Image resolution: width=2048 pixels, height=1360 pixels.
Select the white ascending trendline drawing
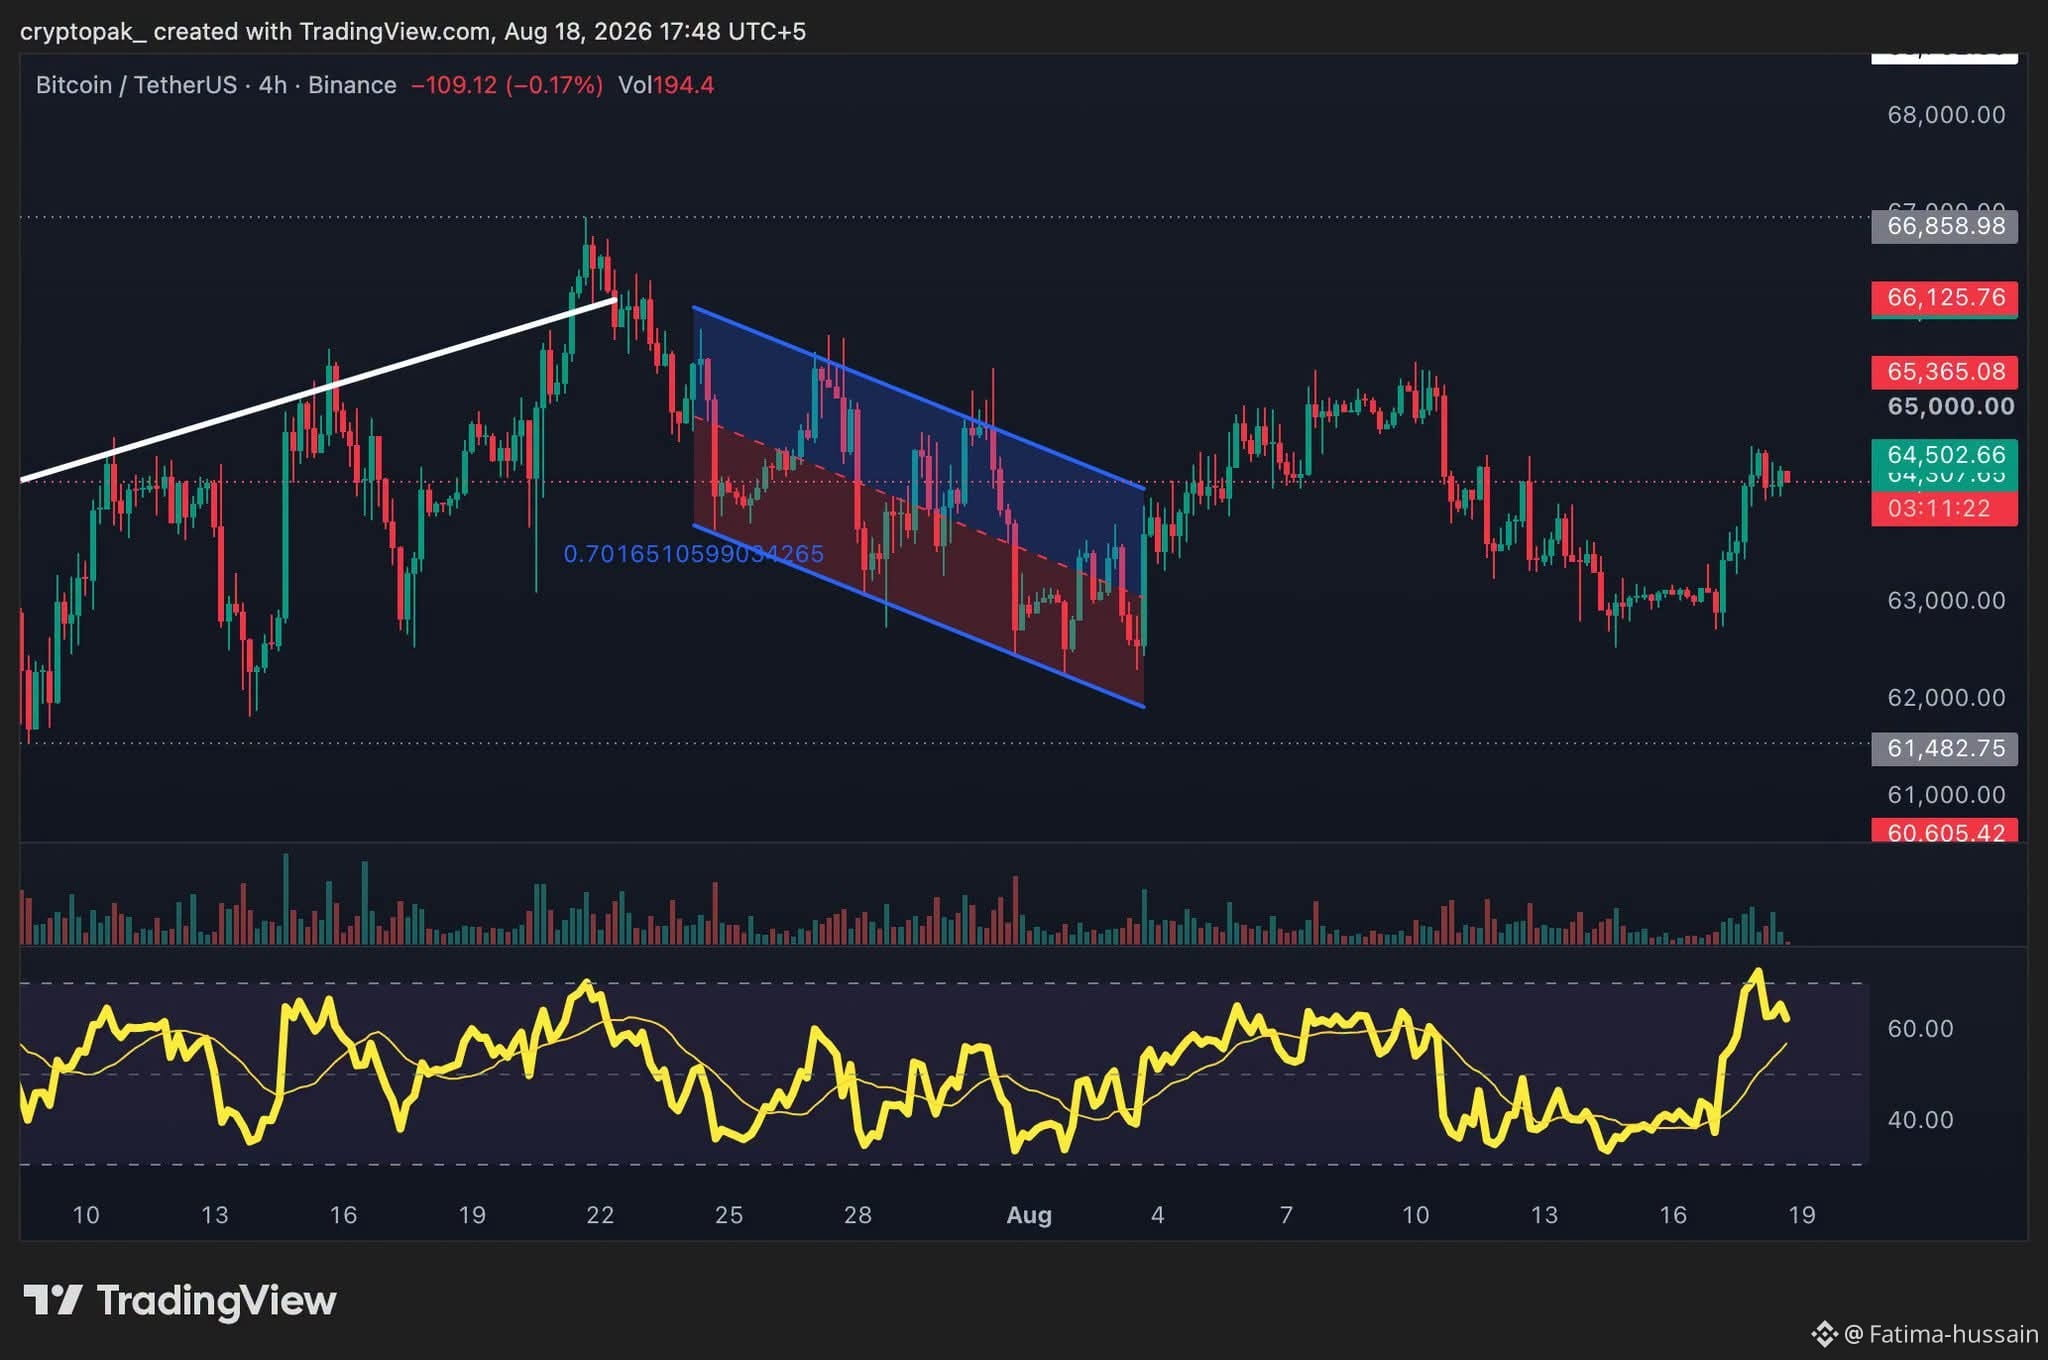318,390
